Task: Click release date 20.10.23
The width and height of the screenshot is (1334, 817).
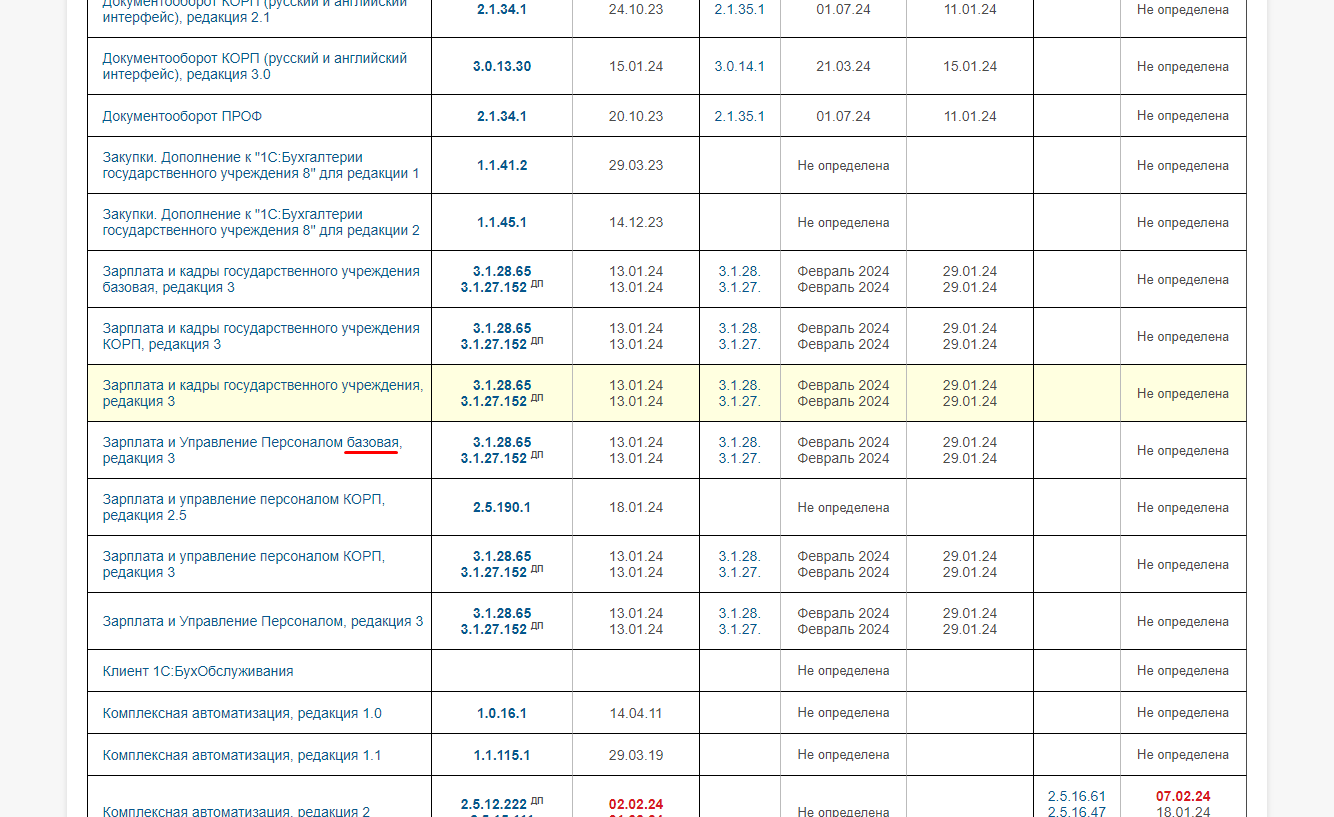Action: [636, 116]
